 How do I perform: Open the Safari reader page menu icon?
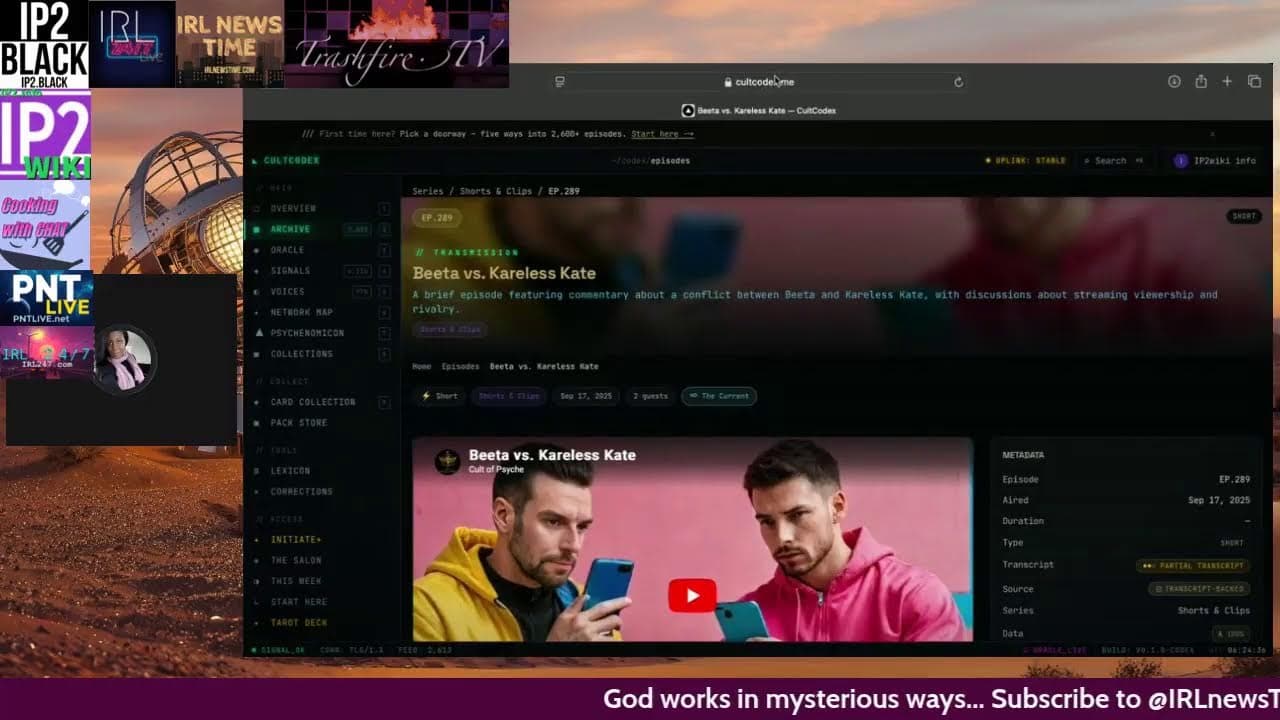point(560,82)
